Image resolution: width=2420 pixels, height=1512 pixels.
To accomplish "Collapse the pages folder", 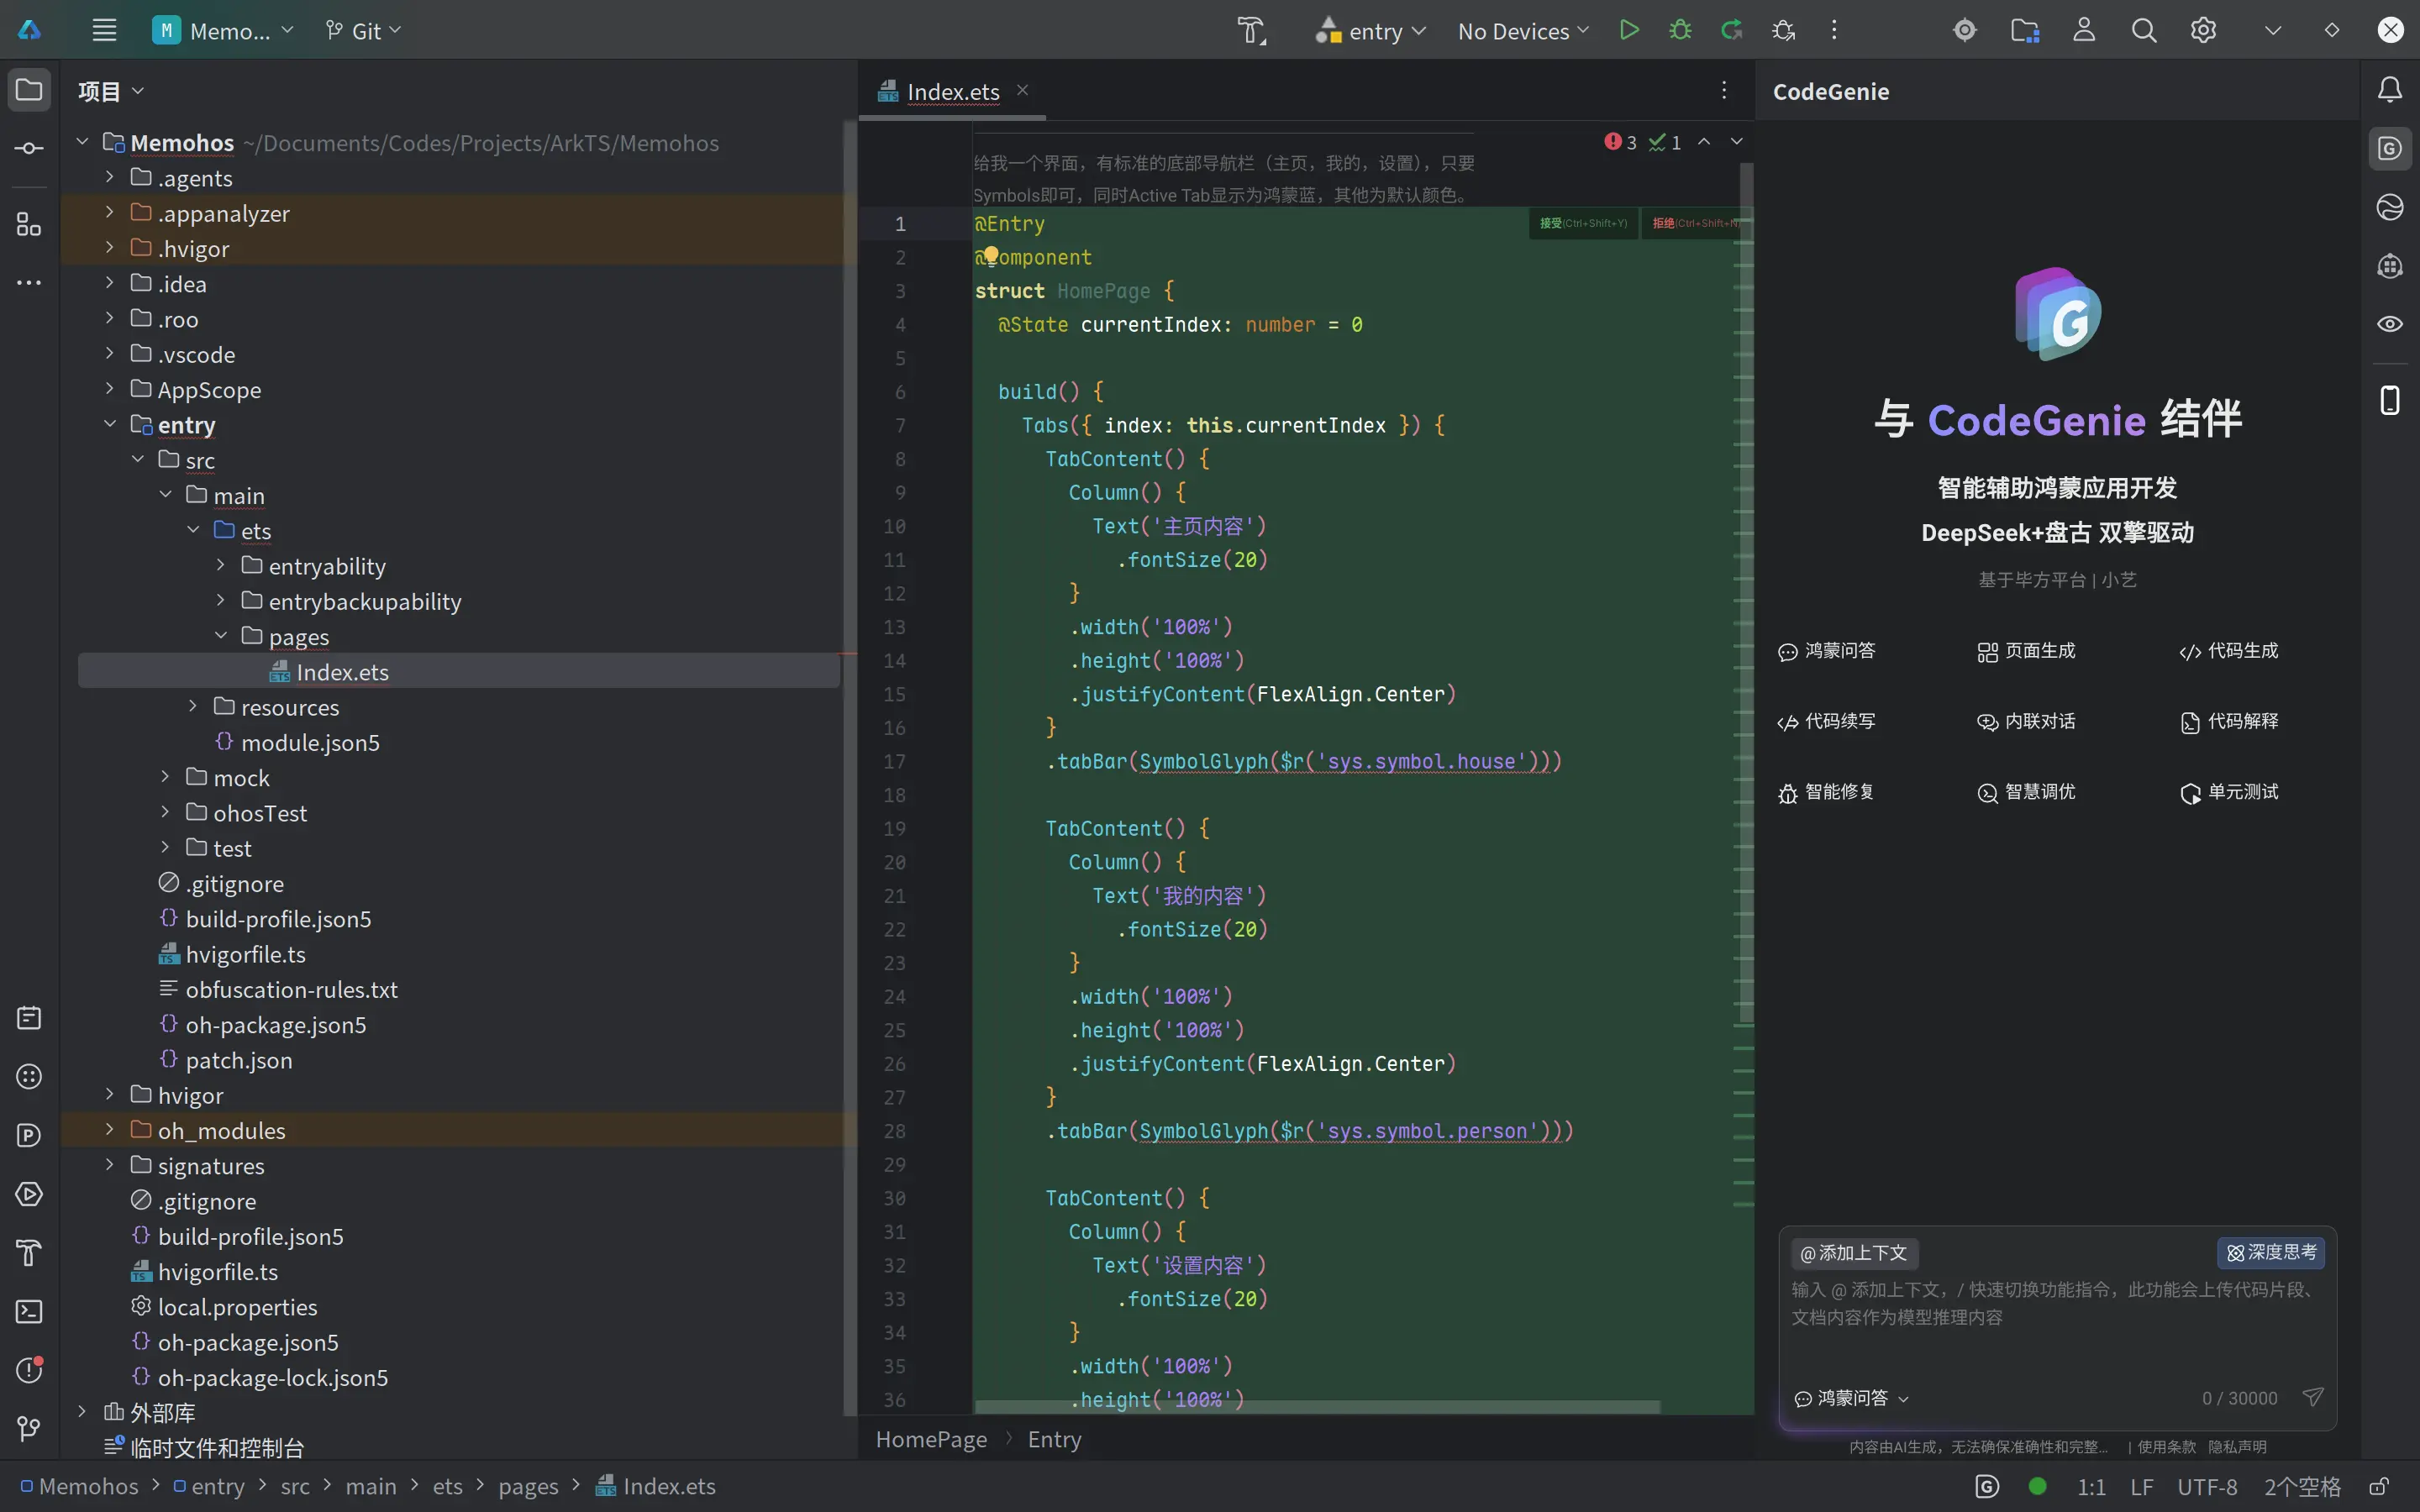I will (221, 636).
